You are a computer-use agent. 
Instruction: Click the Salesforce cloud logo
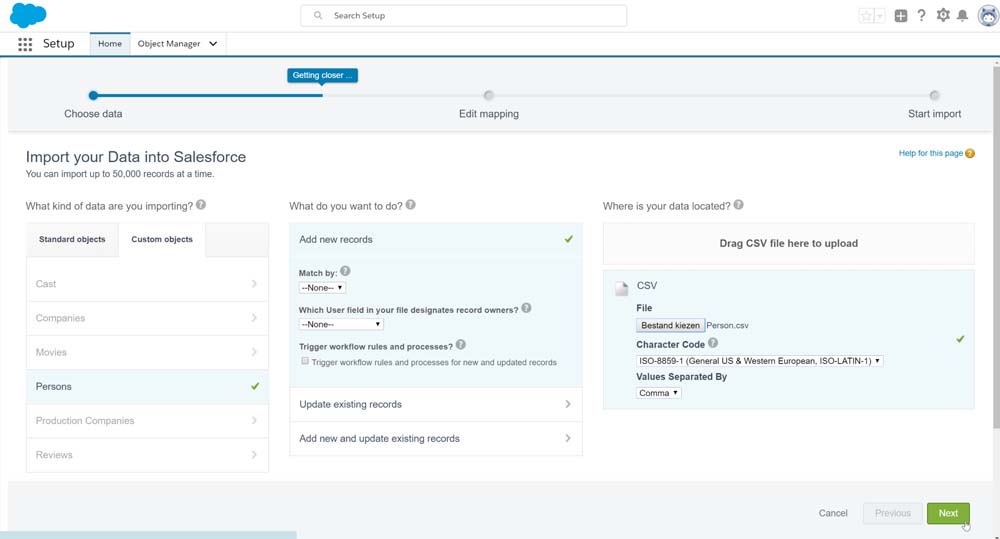point(28,15)
